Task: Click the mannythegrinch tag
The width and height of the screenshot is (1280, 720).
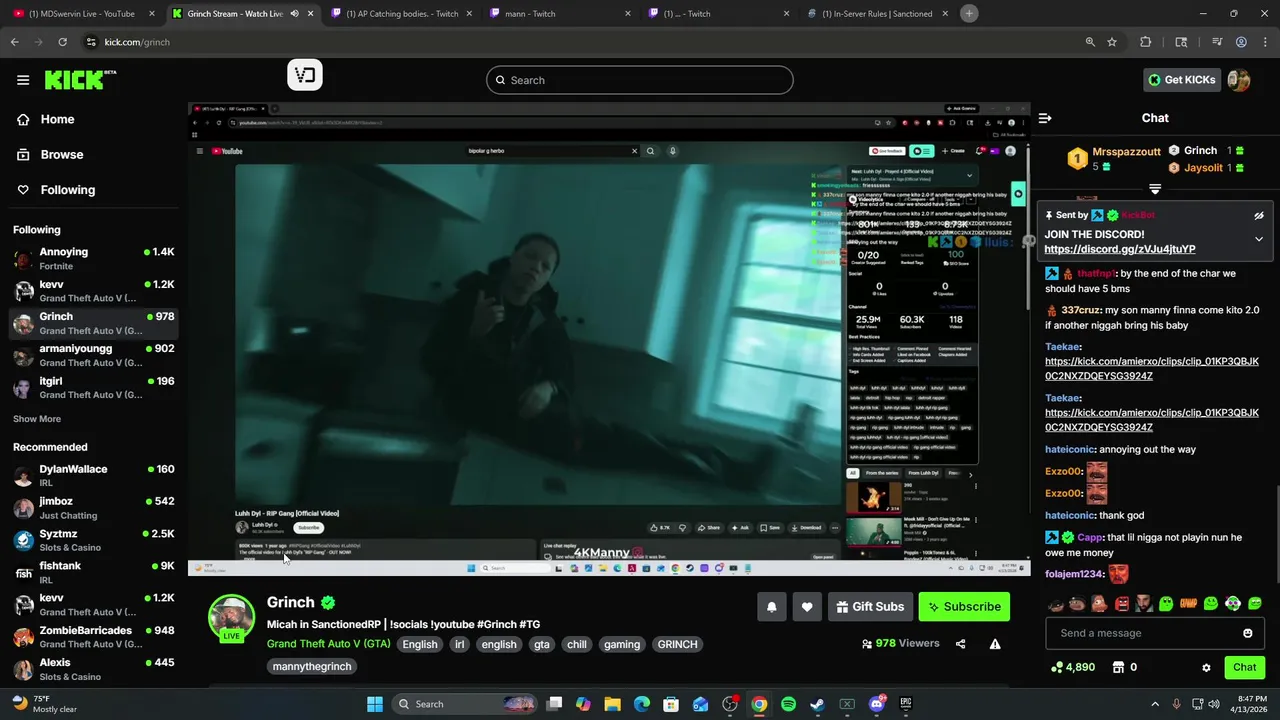Action: coord(312,666)
